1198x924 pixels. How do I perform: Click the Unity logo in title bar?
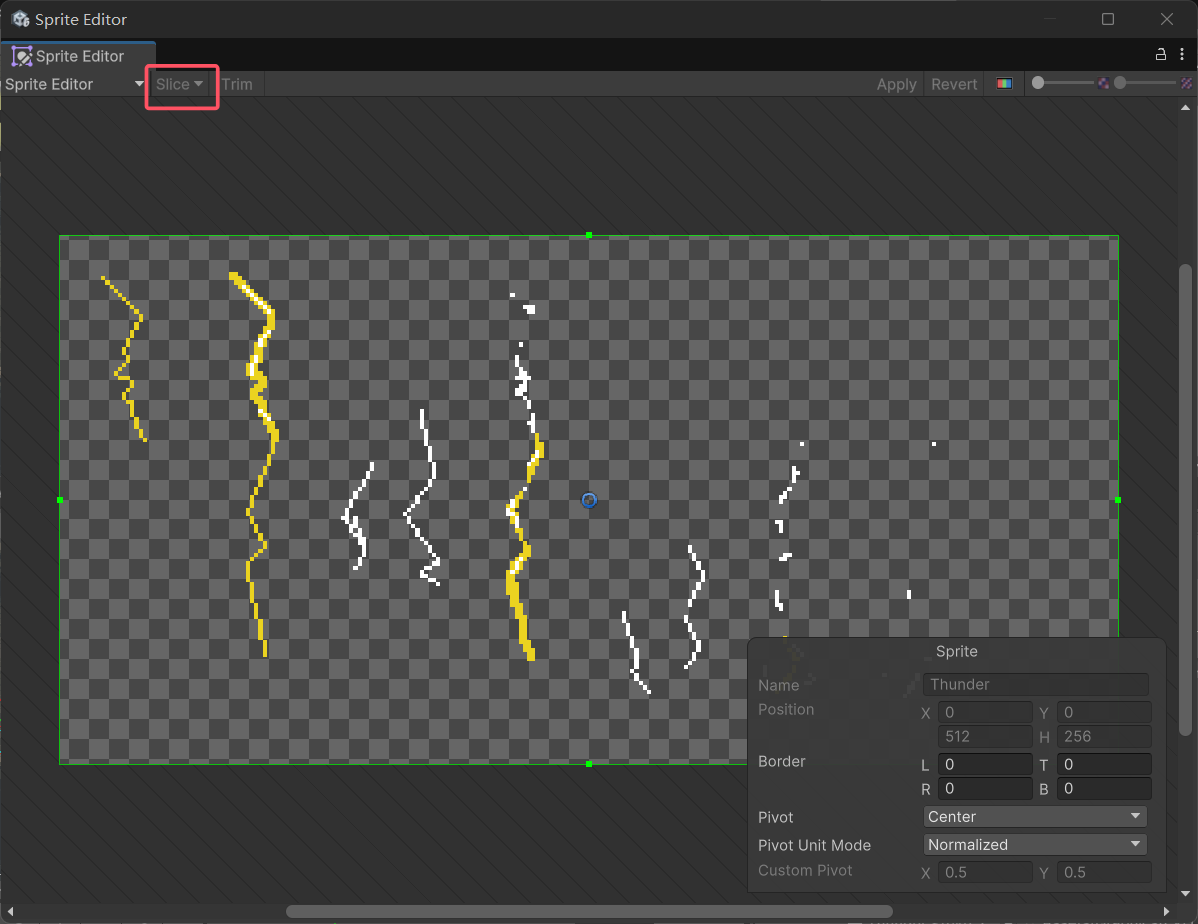coord(21,19)
